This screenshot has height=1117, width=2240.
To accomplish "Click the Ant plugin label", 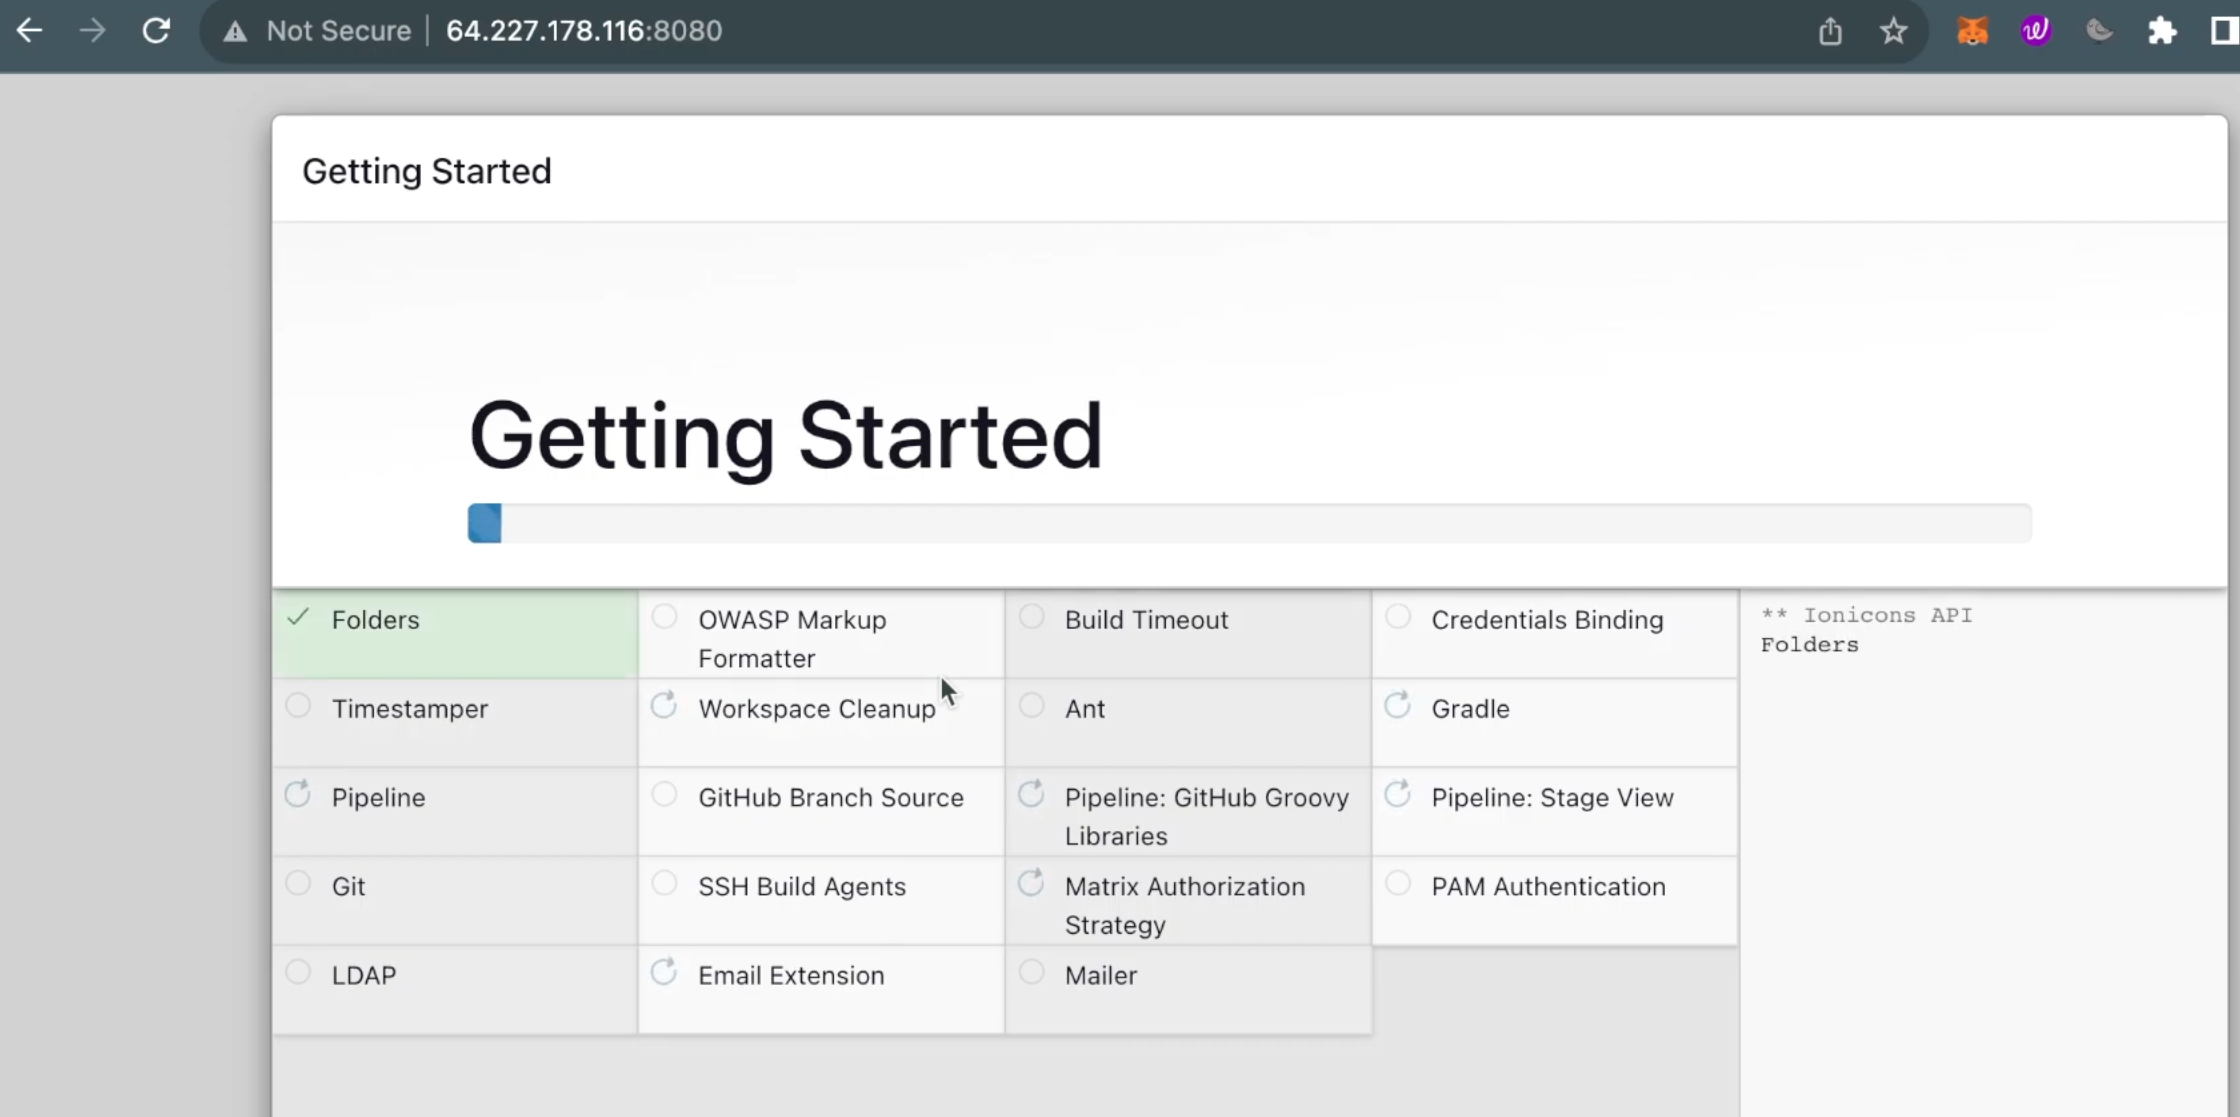I will [1084, 709].
